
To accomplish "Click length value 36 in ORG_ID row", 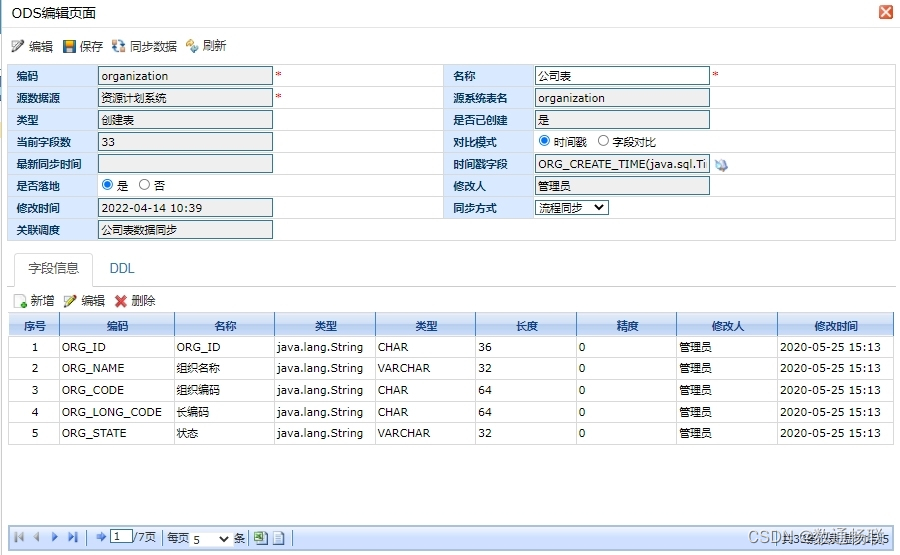I will point(526,347).
